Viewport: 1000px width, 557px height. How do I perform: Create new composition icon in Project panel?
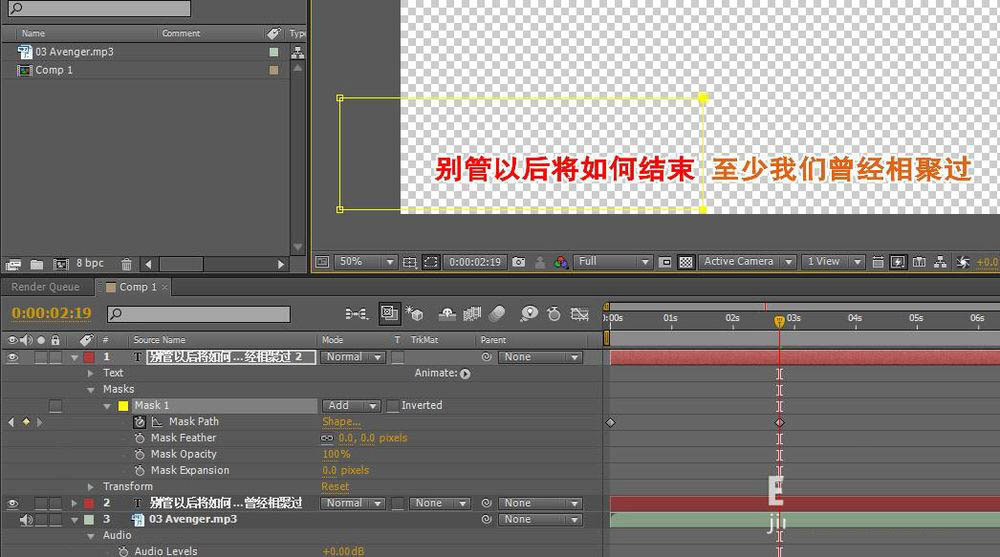61,264
